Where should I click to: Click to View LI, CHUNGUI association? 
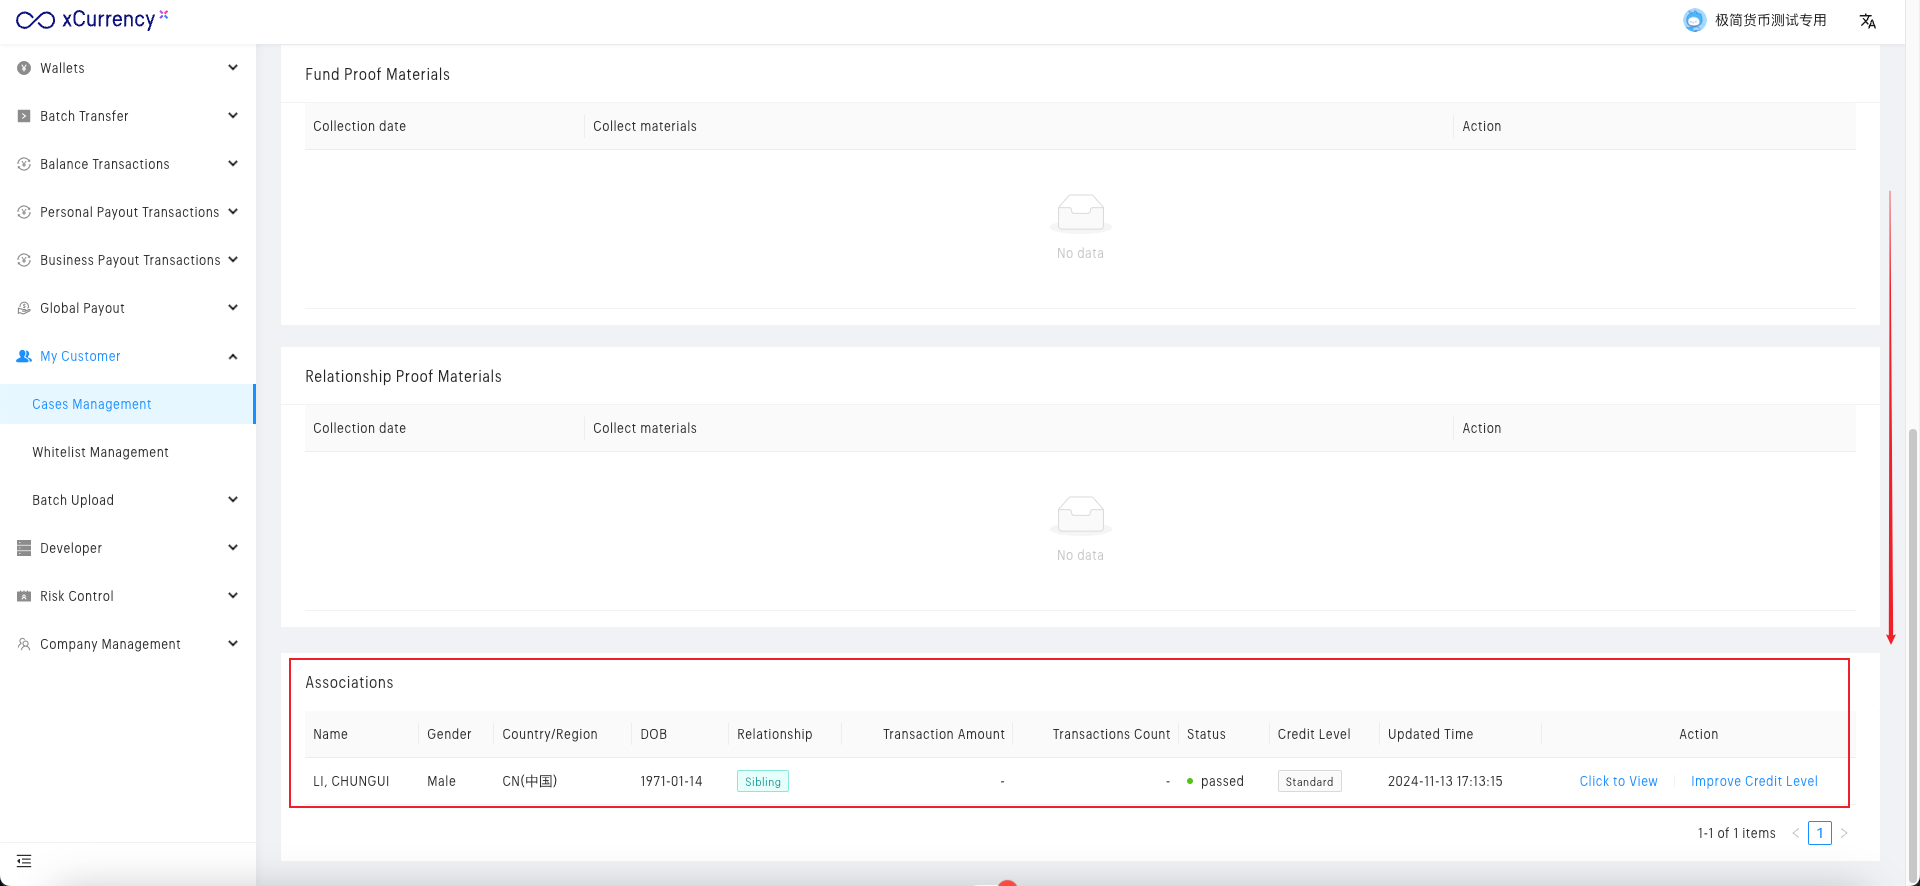click(x=1618, y=782)
